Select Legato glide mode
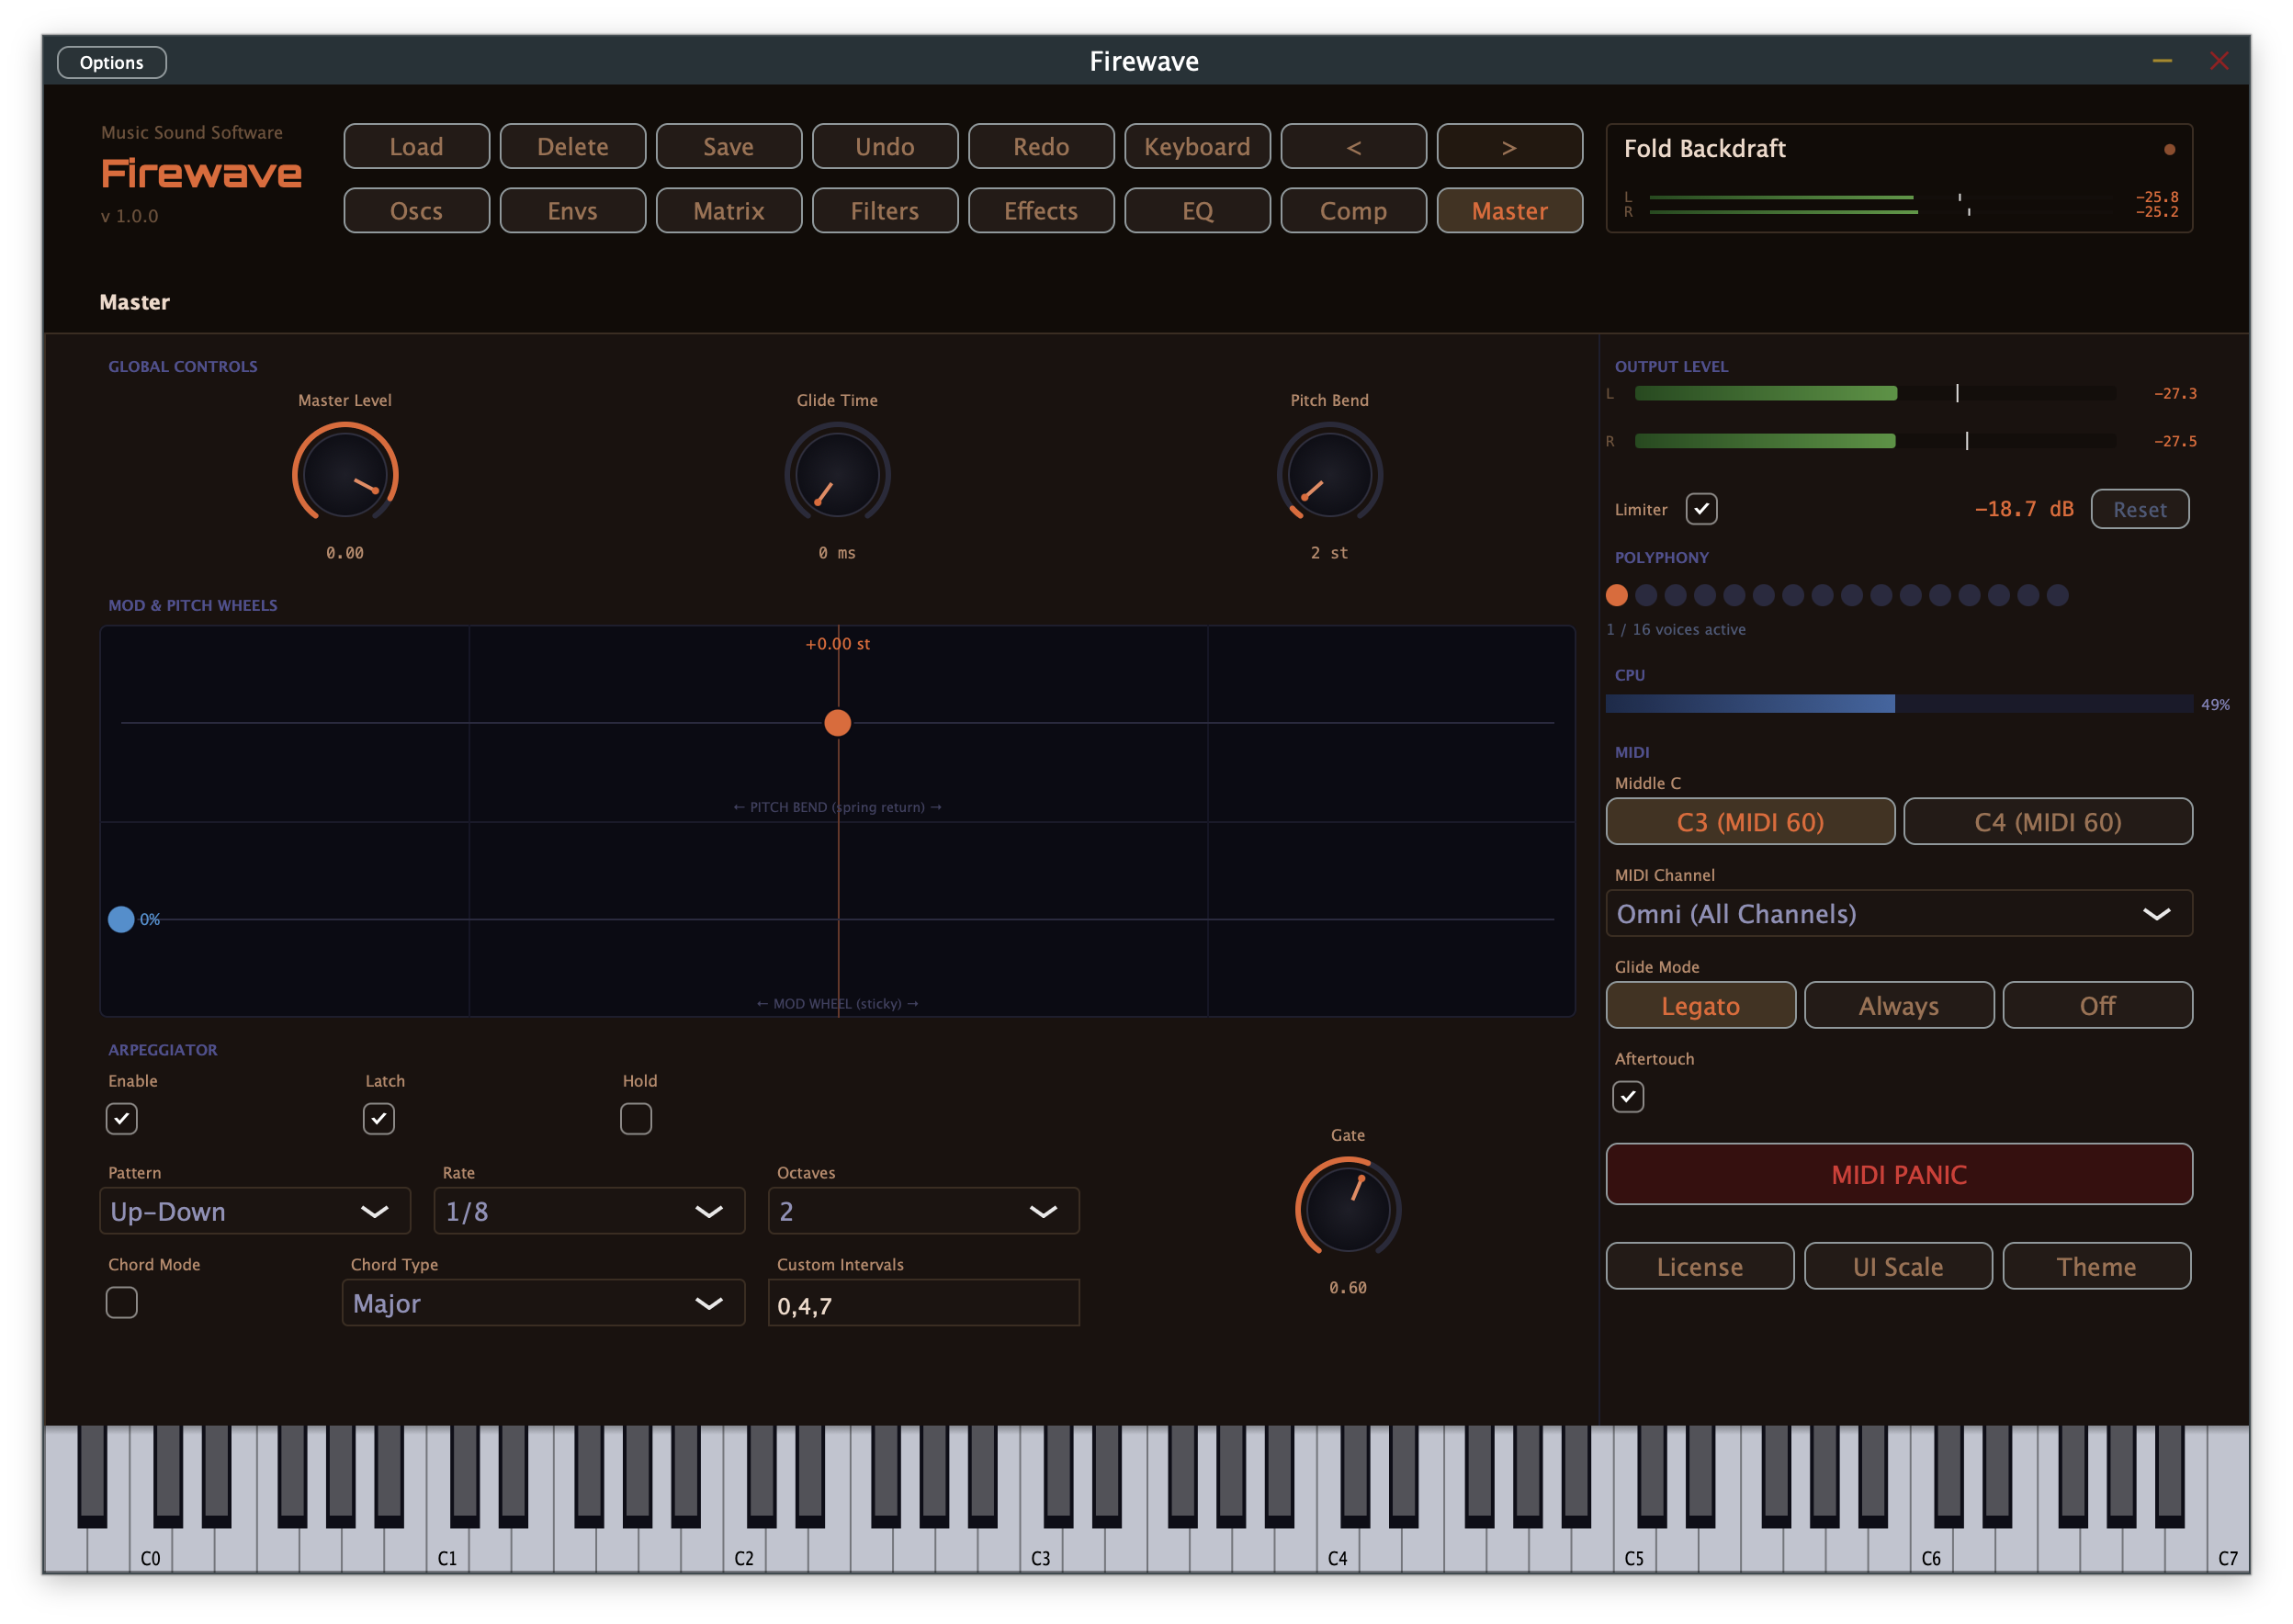The image size is (2293, 1624). [x=1700, y=1005]
